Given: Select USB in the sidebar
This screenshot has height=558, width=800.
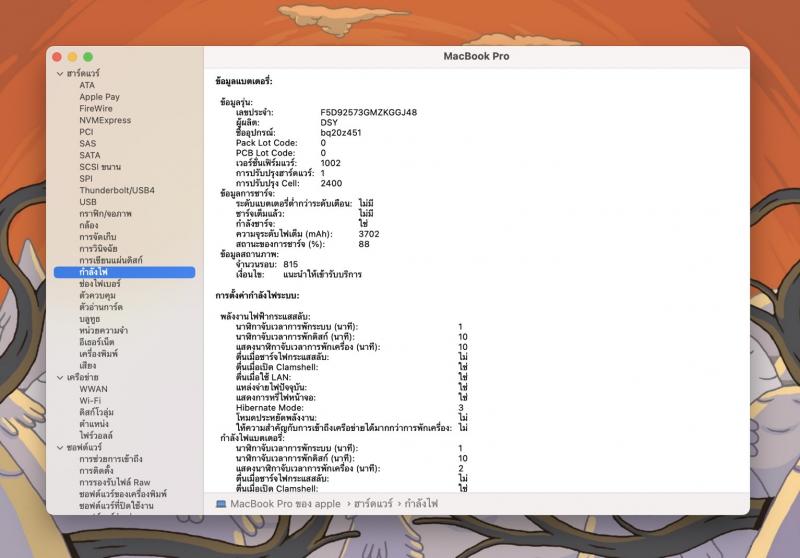Looking at the screenshot, I should [x=88, y=202].
